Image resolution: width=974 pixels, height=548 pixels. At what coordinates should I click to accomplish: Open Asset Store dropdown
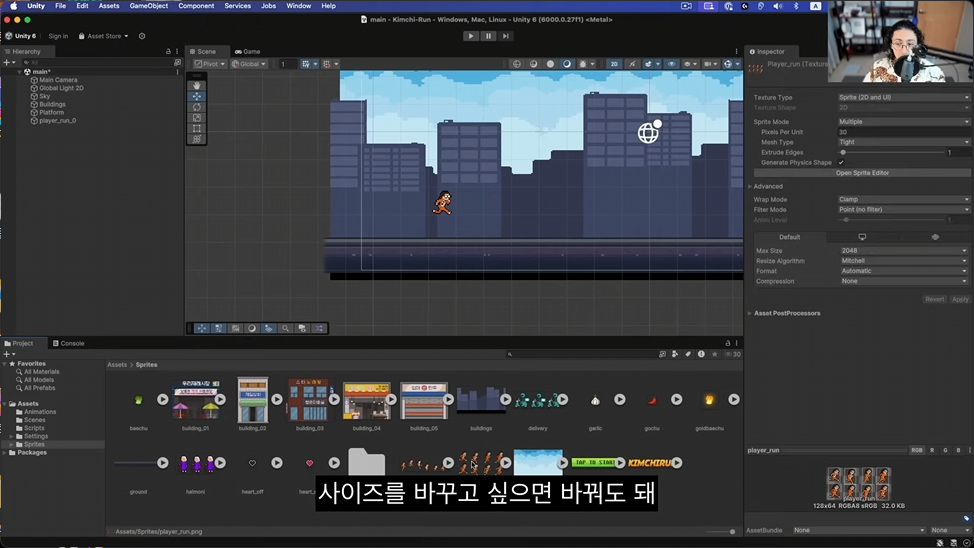[x=103, y=36]
